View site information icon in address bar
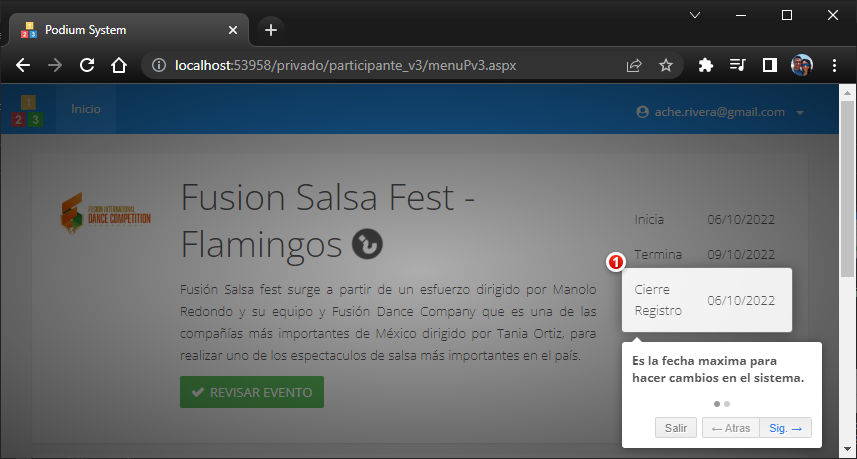Viewport: 857px width, 459px height. (159, 66)
